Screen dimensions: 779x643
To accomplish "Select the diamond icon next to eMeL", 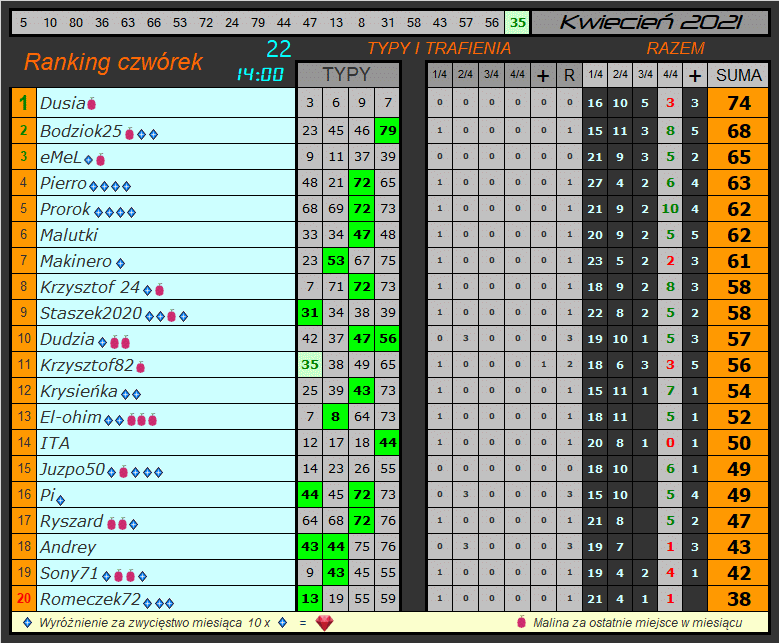I will pos(88,160).
